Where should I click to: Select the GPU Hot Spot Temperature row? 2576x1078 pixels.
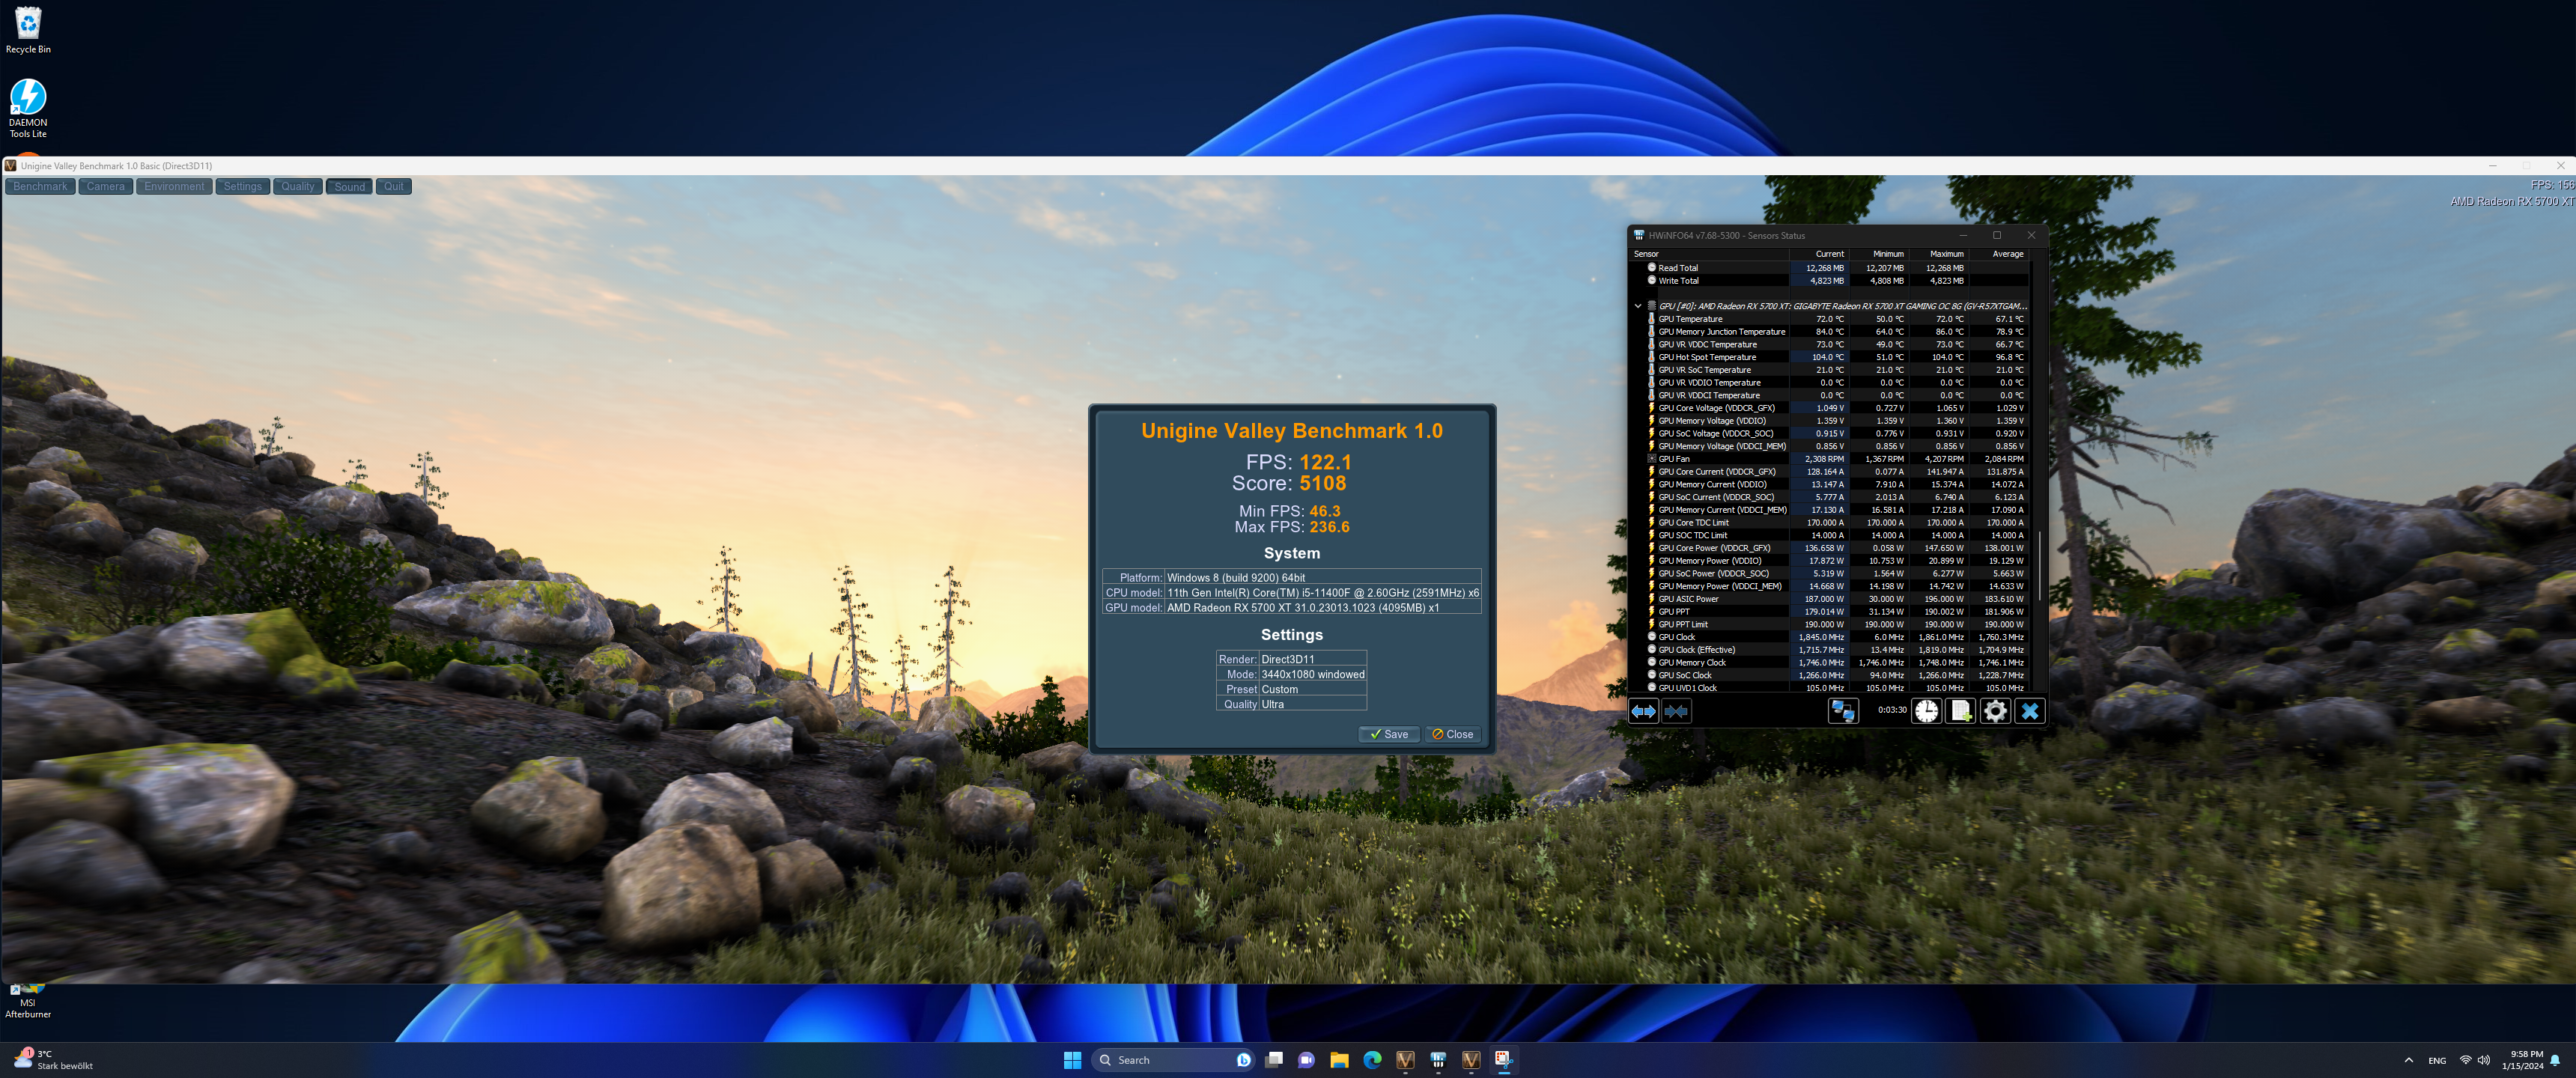tap(1707, 357)
